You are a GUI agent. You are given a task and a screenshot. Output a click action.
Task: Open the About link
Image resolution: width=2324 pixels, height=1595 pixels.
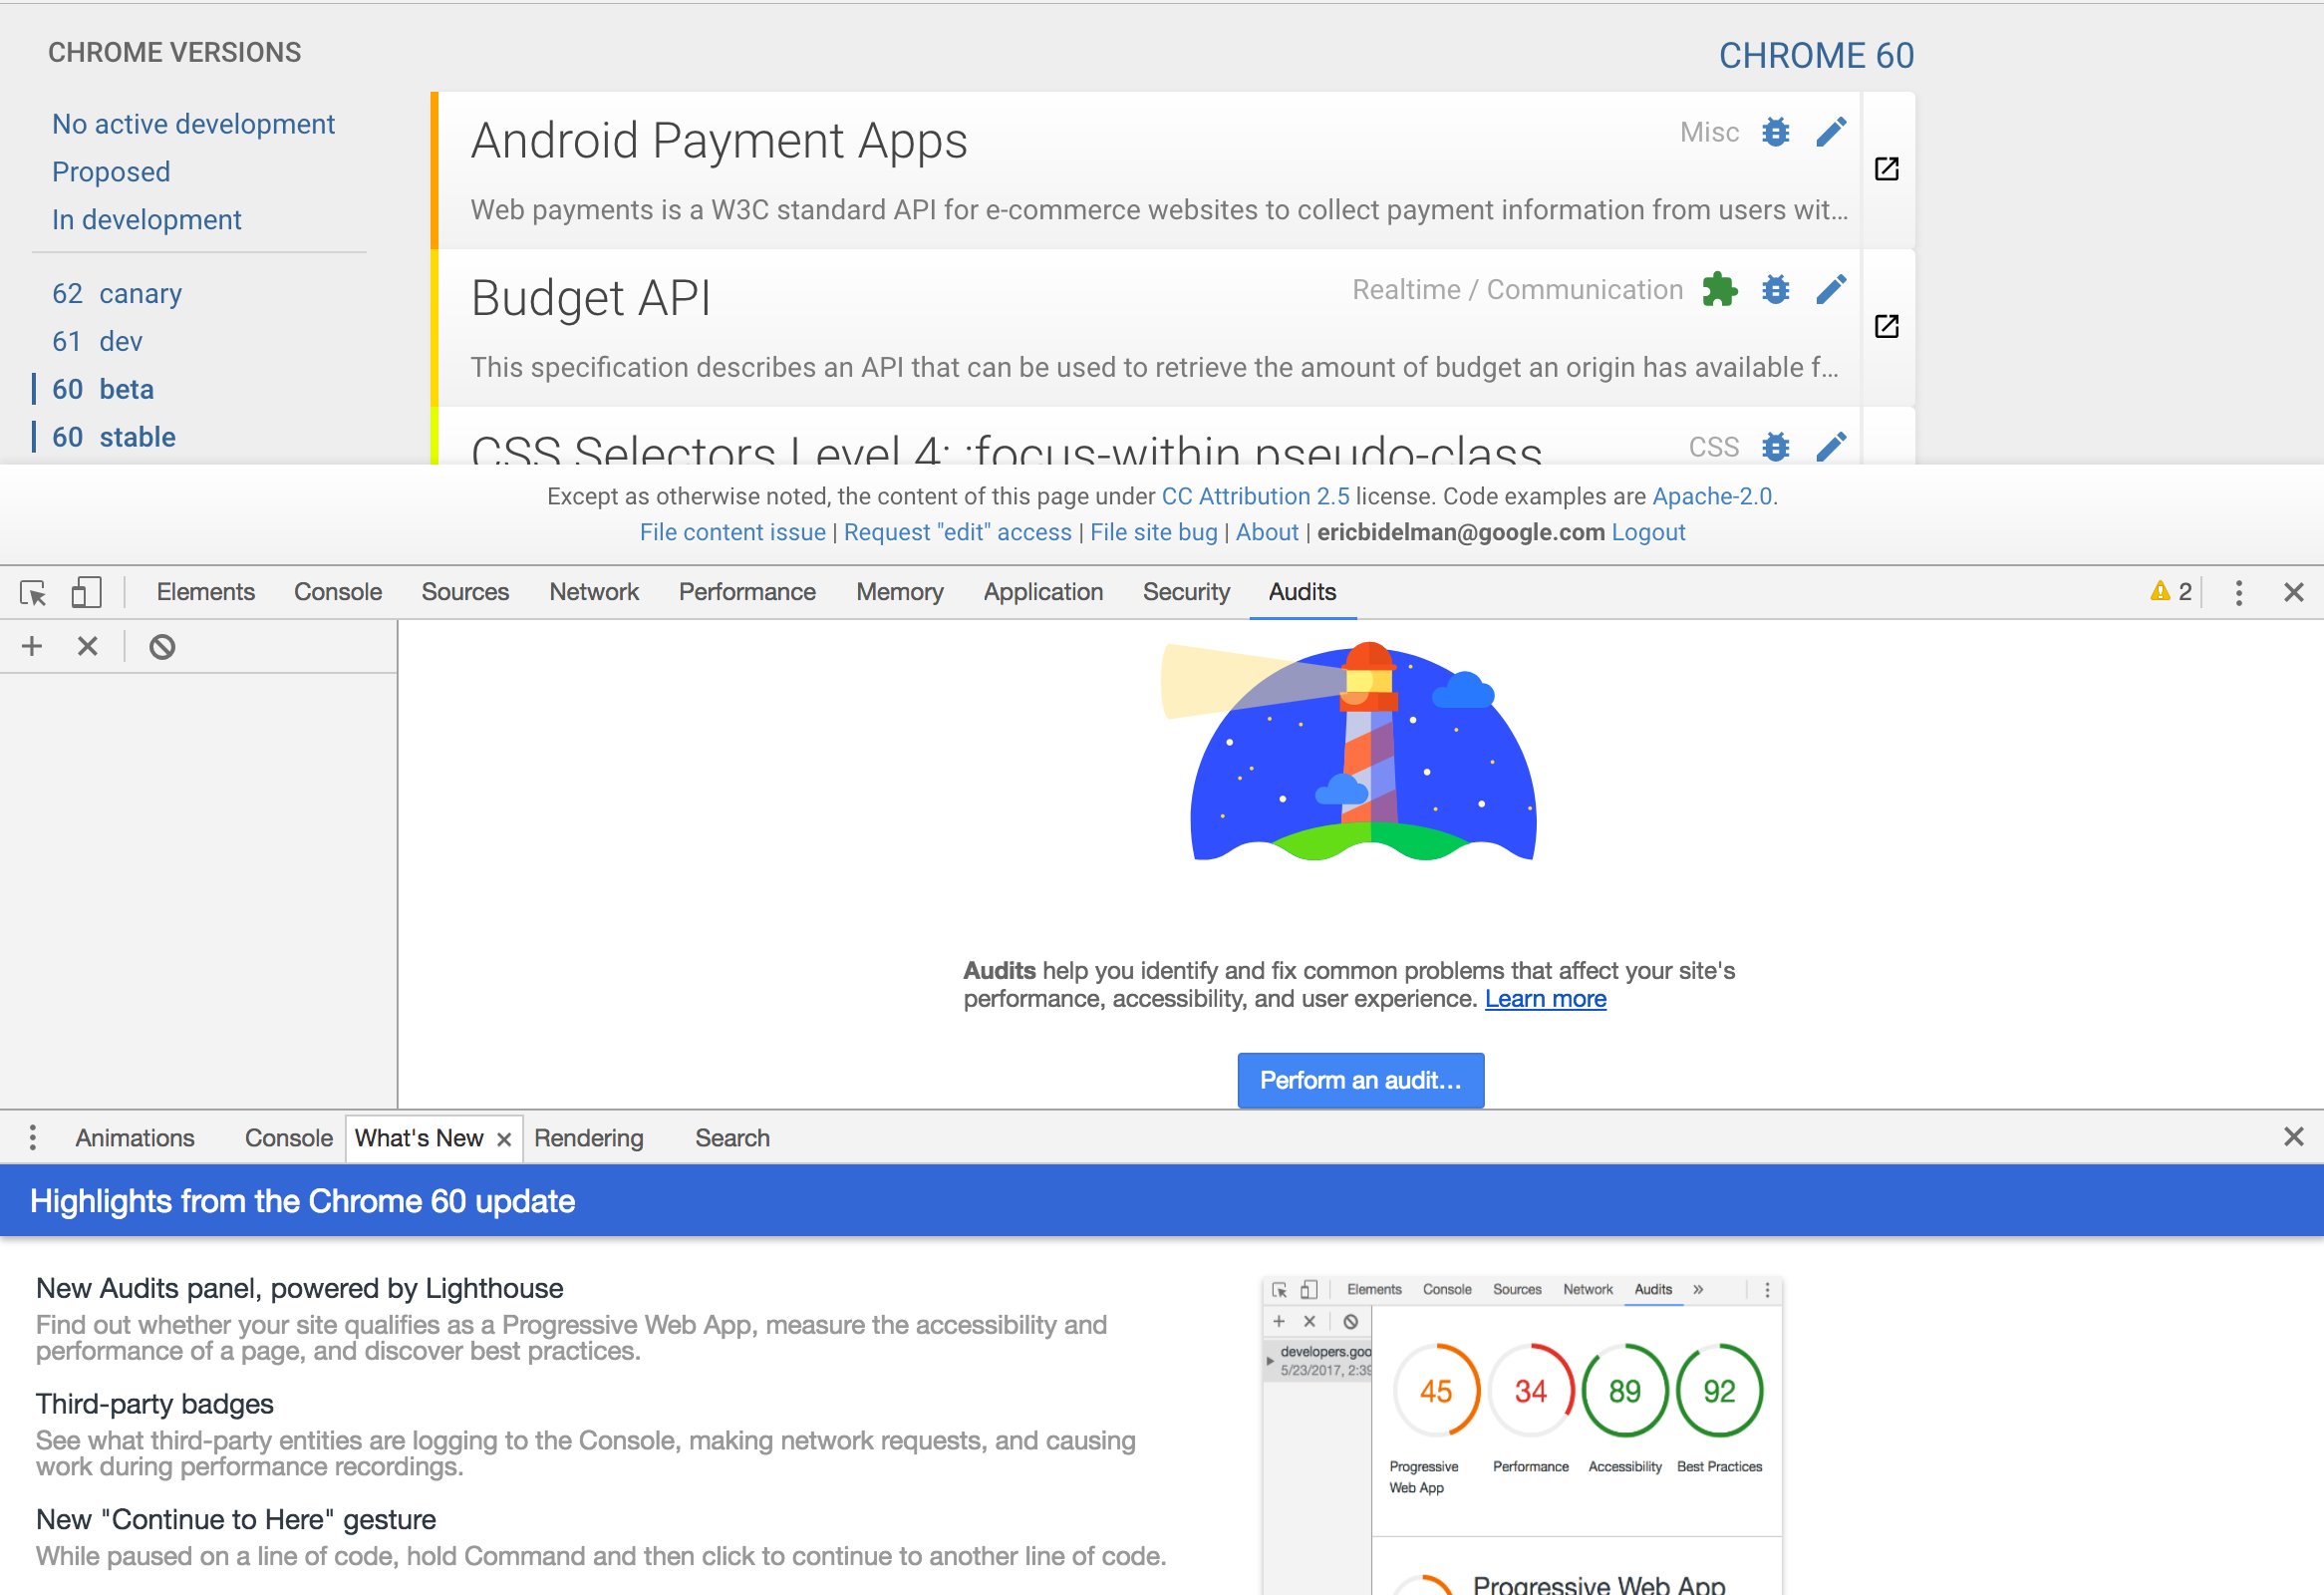pos(1267,532)
